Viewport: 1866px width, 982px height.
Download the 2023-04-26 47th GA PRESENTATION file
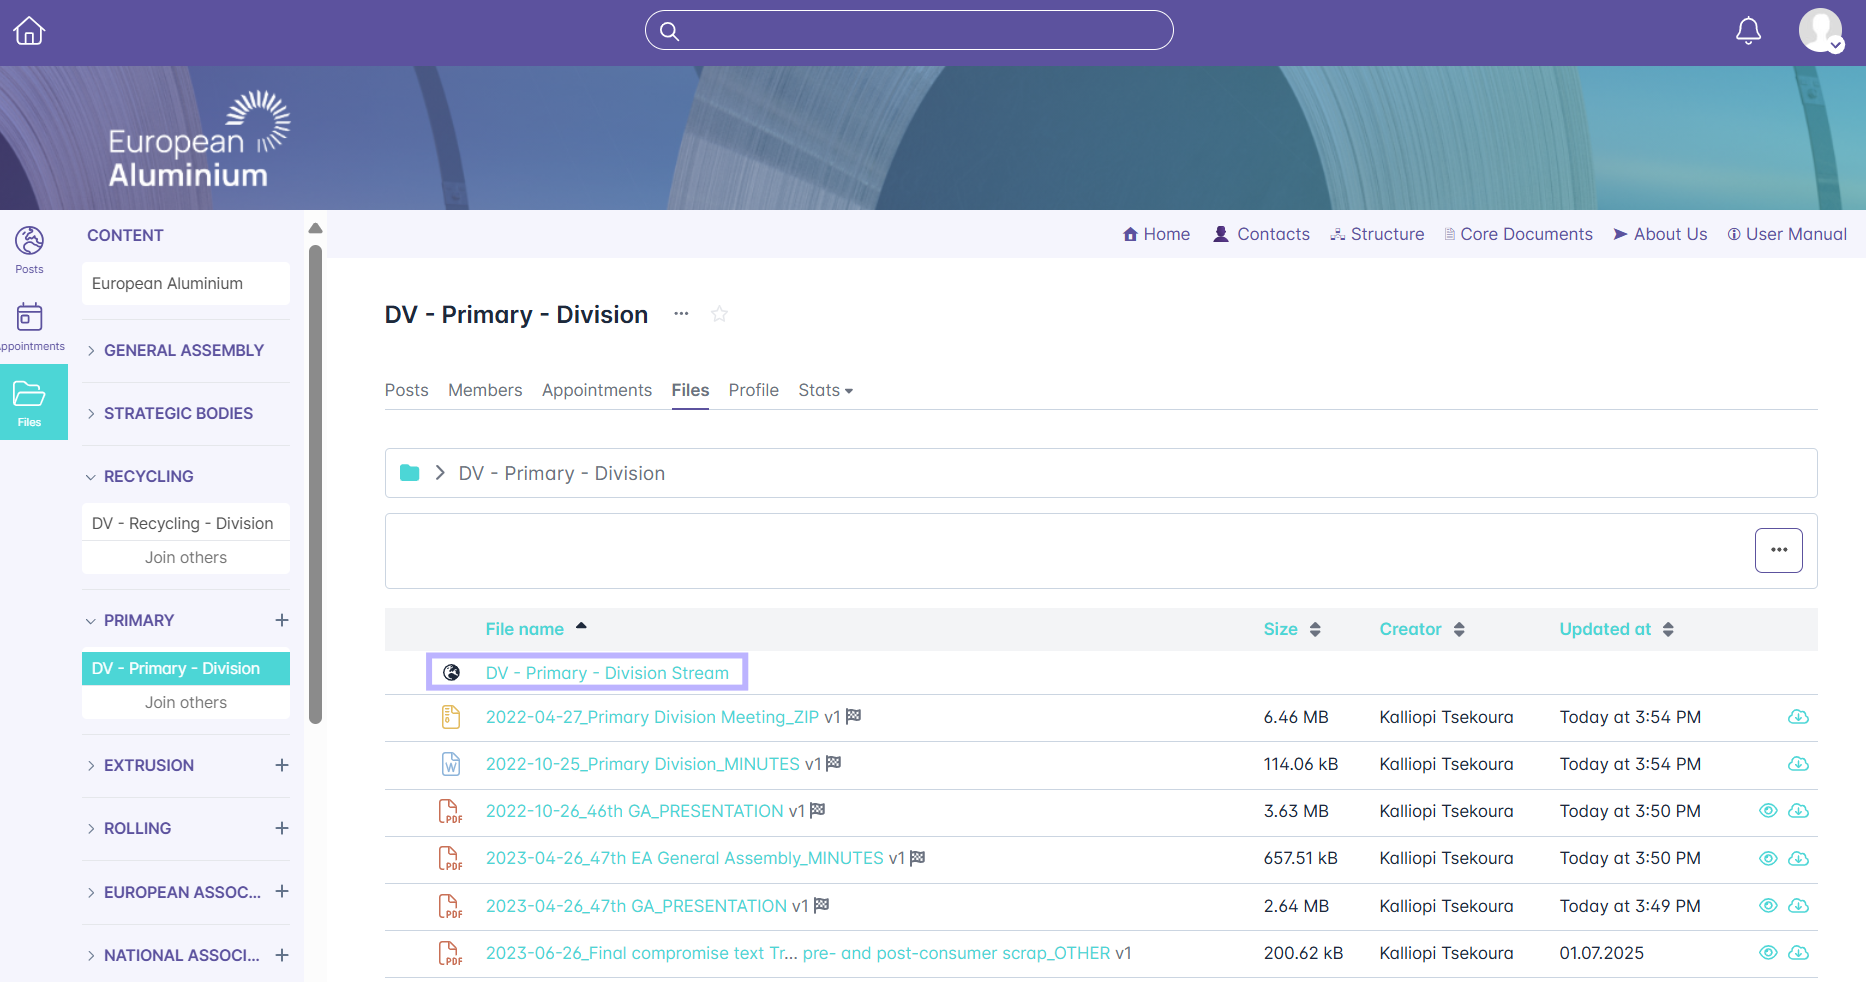pos(1798,906)
